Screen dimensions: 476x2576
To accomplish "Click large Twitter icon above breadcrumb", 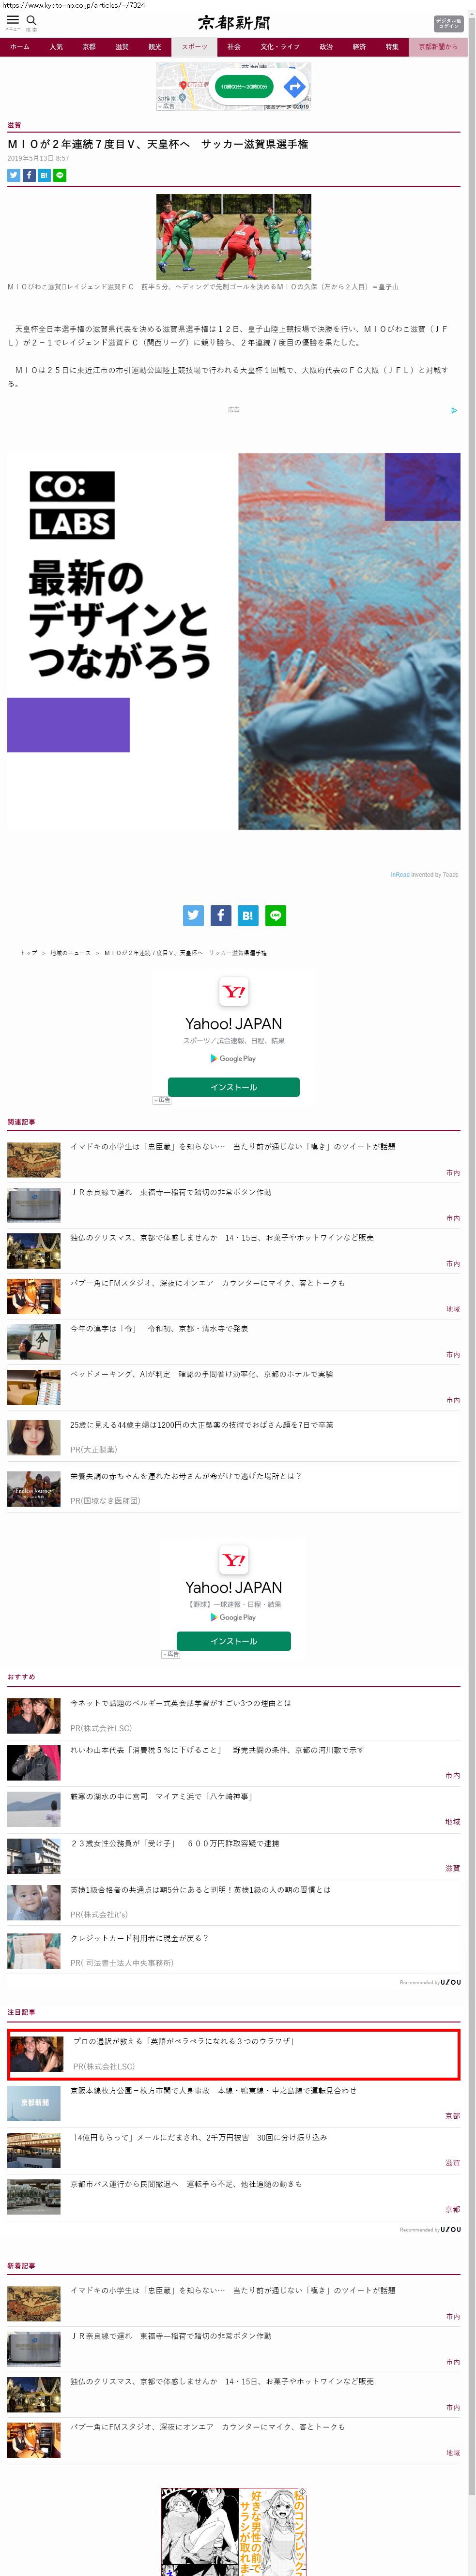I will 193,915.
